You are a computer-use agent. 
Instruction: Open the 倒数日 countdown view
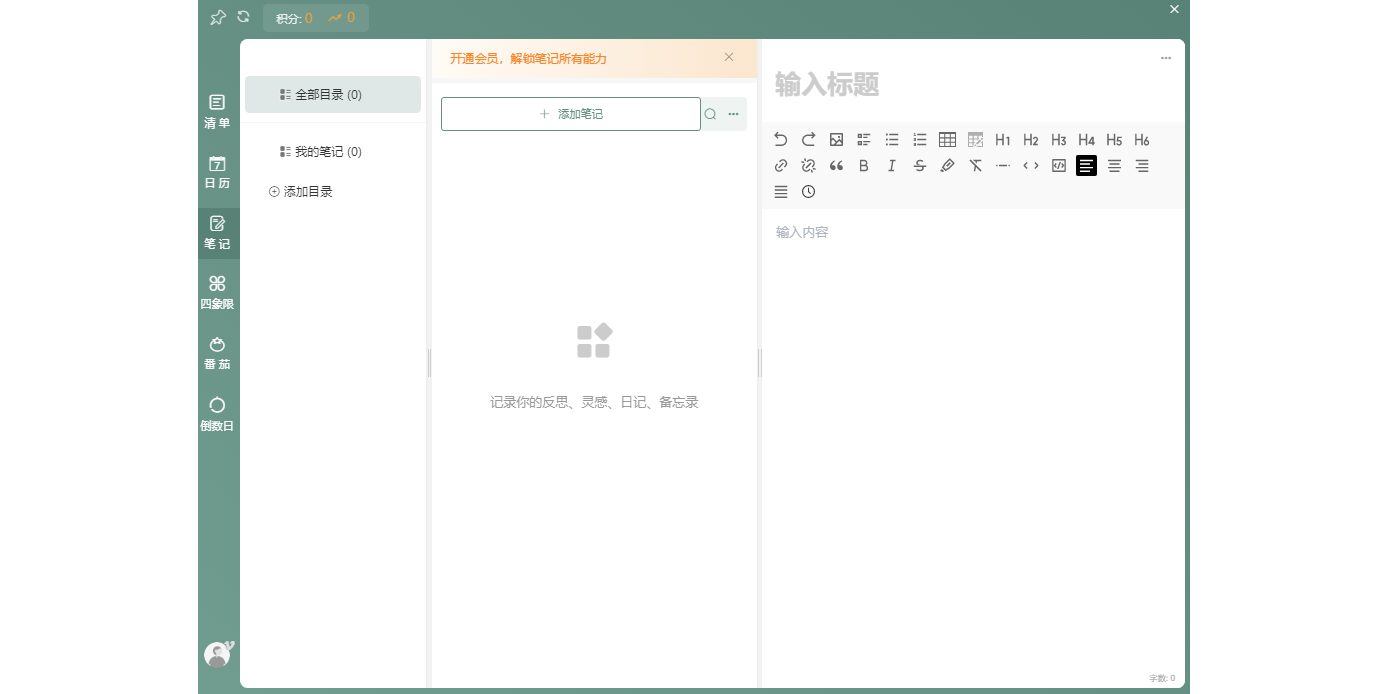[x=217, y=414]
